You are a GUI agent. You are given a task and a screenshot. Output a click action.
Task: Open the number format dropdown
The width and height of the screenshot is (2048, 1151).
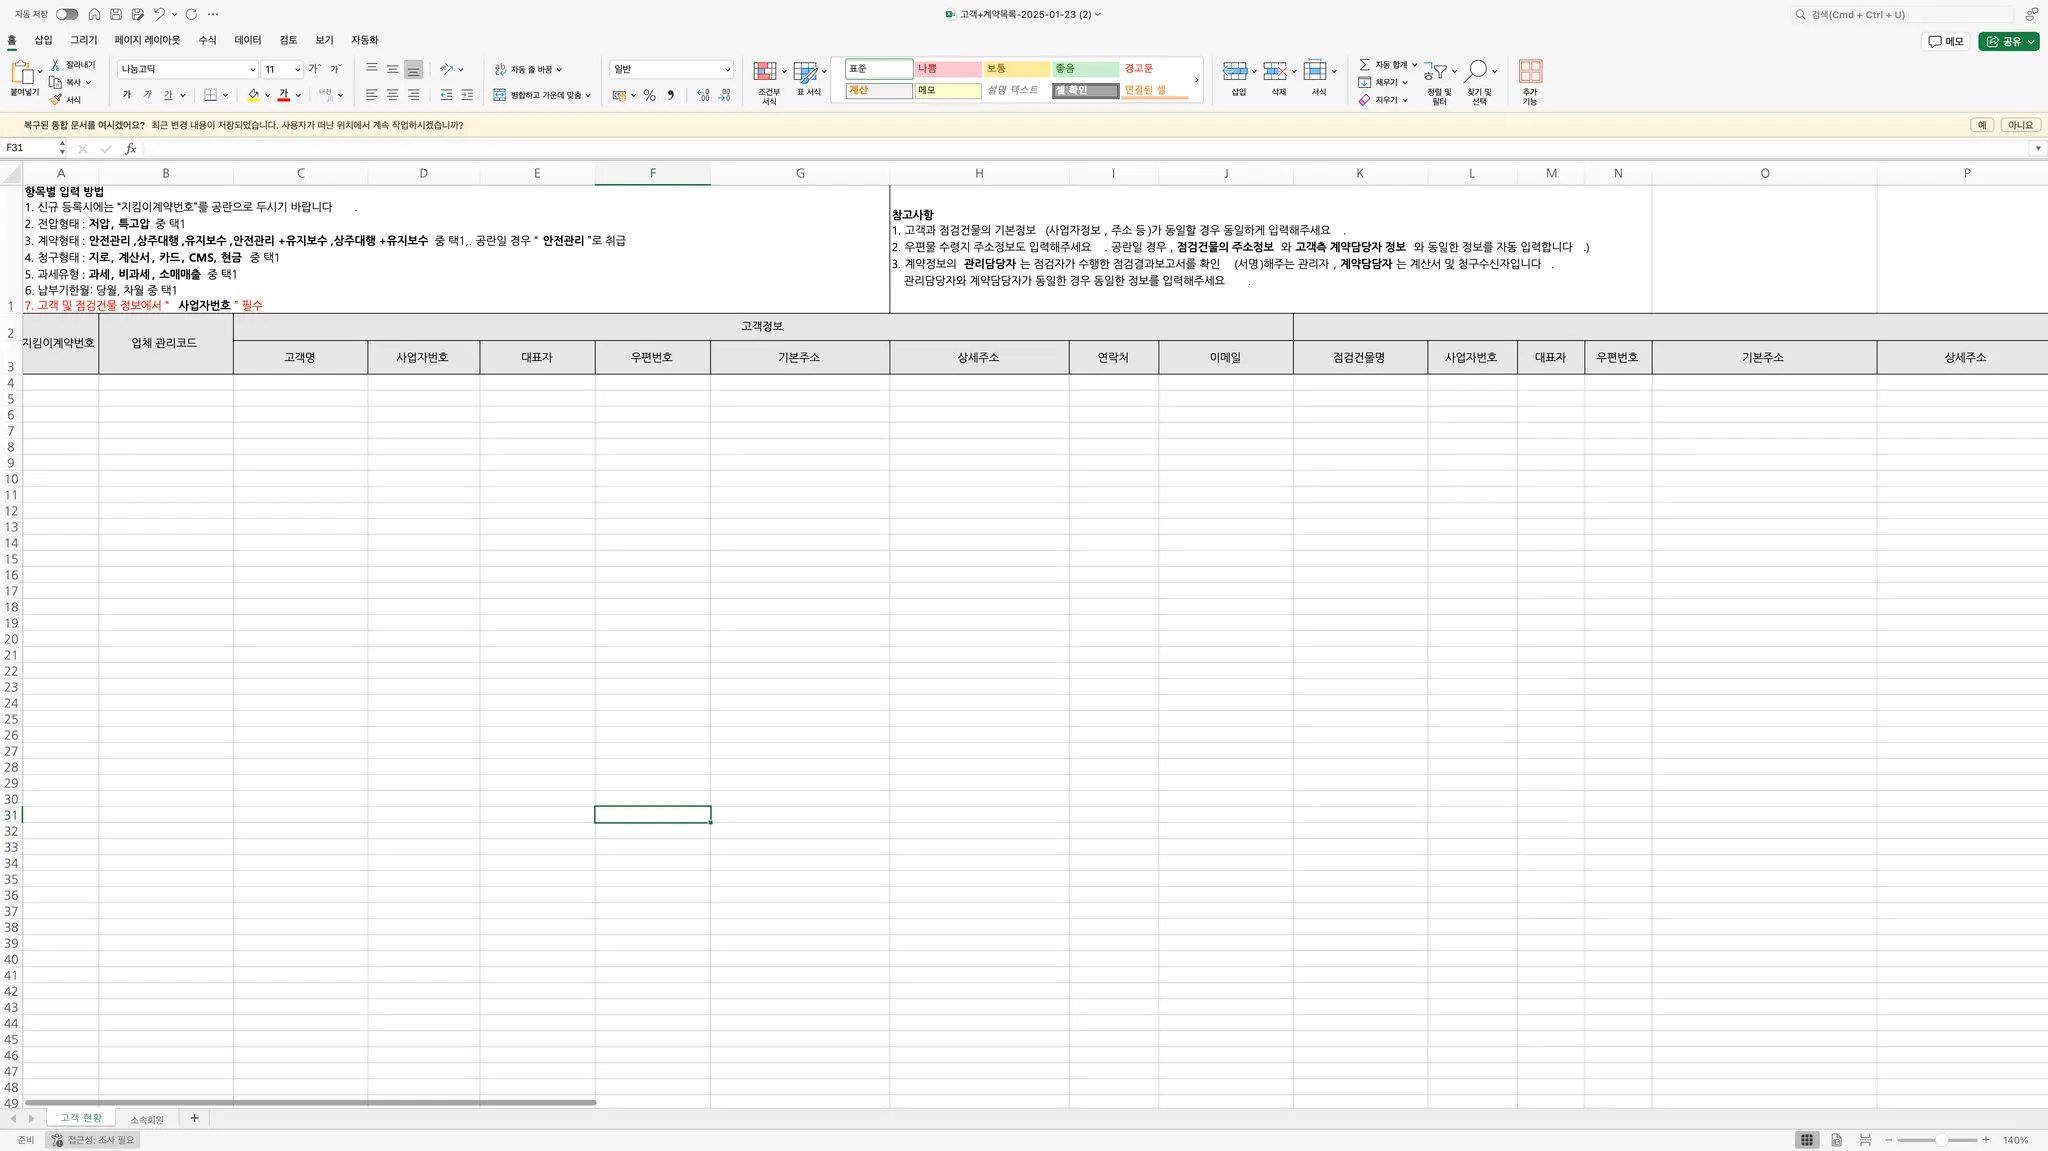tap(727, 69)
